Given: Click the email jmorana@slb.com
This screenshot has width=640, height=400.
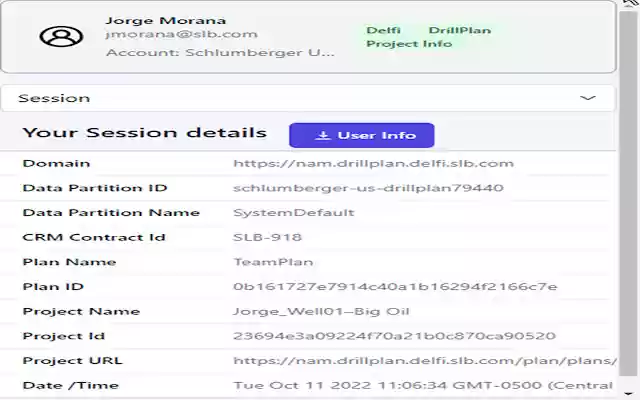Looking at the screenshot, I should point(181,34).
